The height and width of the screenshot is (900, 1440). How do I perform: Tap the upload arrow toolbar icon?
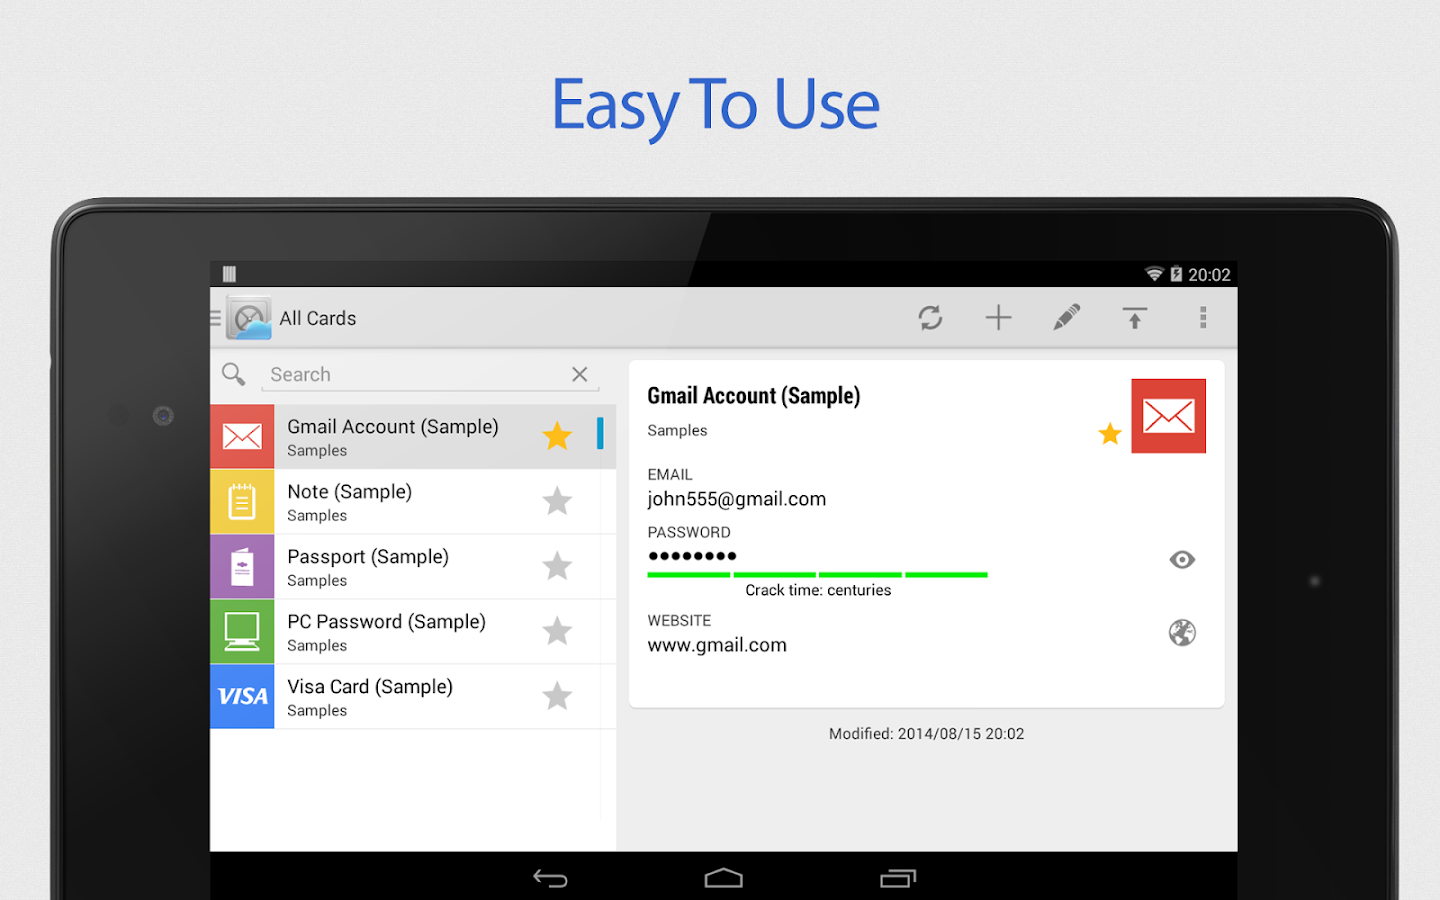point(1134,318)
